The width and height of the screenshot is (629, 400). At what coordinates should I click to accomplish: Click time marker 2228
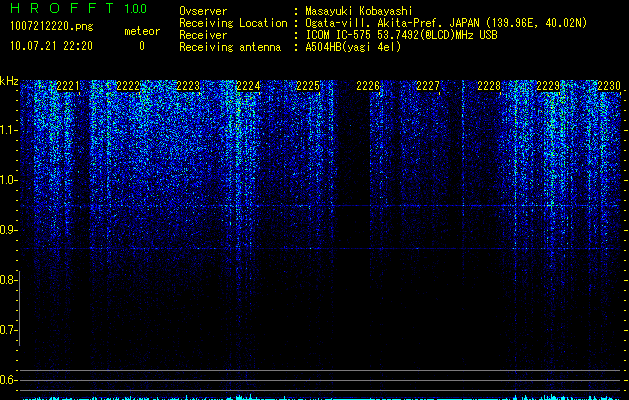[x=489, y=86]
